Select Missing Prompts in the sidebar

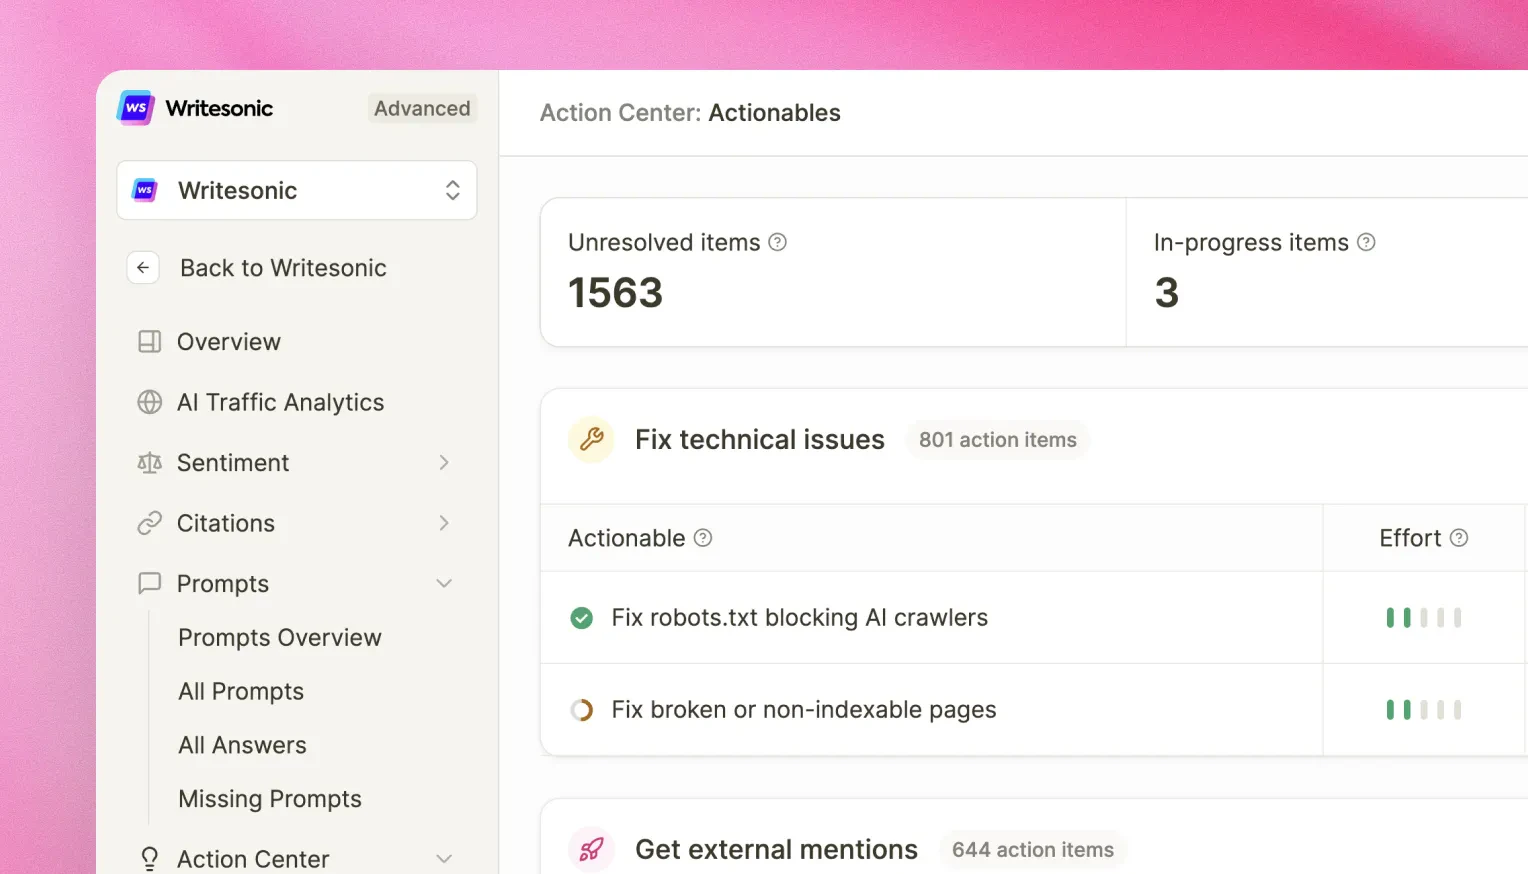269,798
